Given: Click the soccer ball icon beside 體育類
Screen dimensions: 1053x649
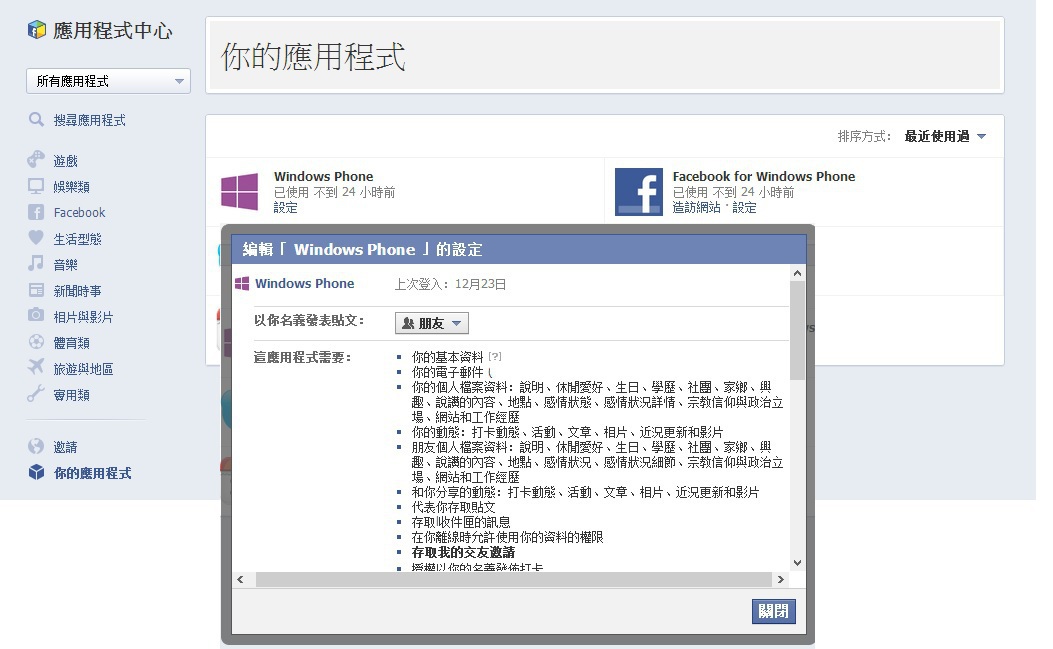Looking at the screenshot, I should (36, 342).
